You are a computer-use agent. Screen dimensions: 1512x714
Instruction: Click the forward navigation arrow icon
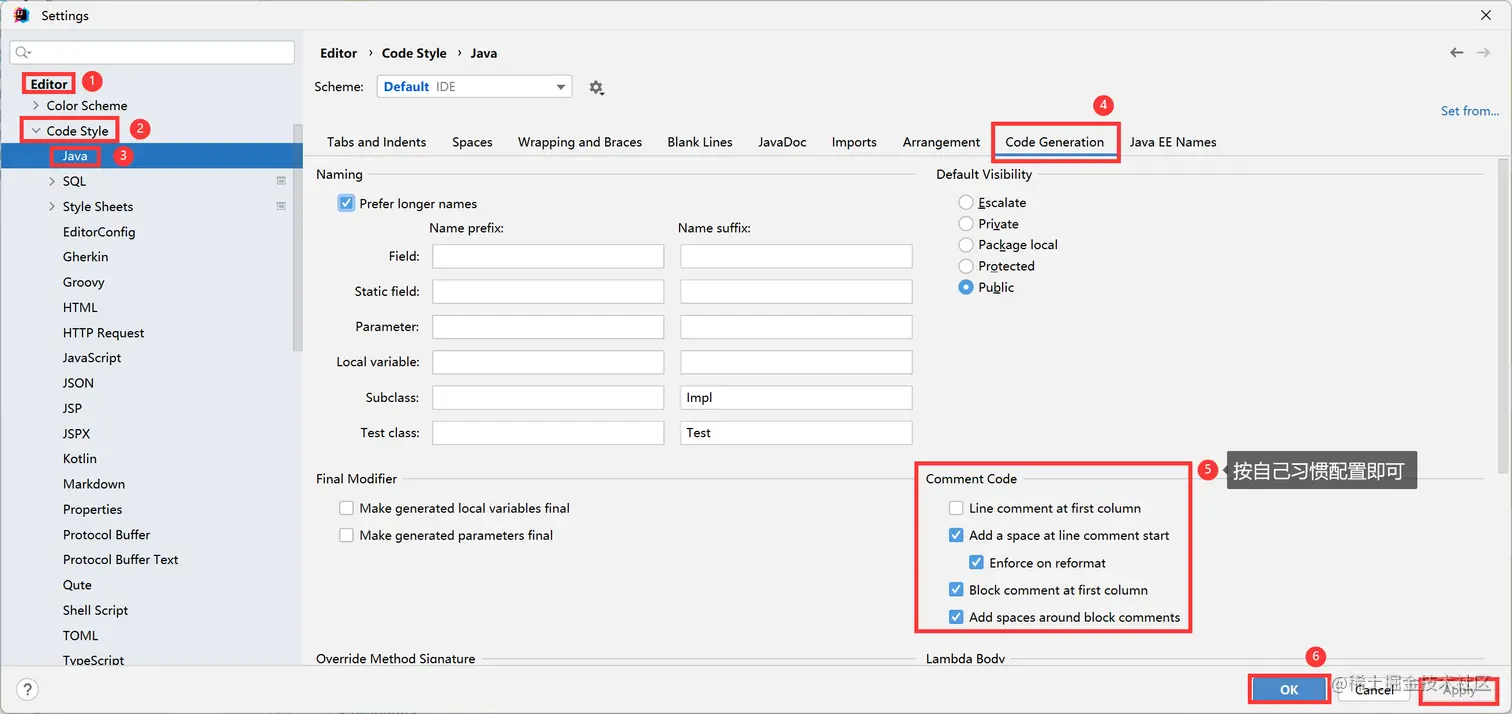[1483, 52]
